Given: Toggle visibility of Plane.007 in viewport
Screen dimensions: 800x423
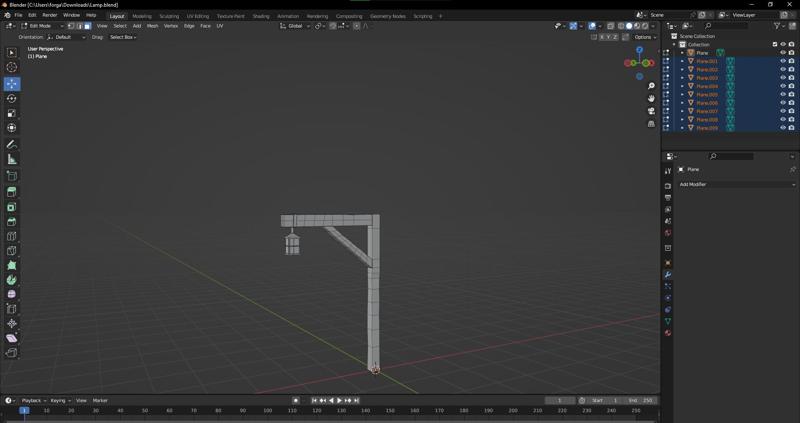Looking at the screenshot, I should click(x=783, y=111).
